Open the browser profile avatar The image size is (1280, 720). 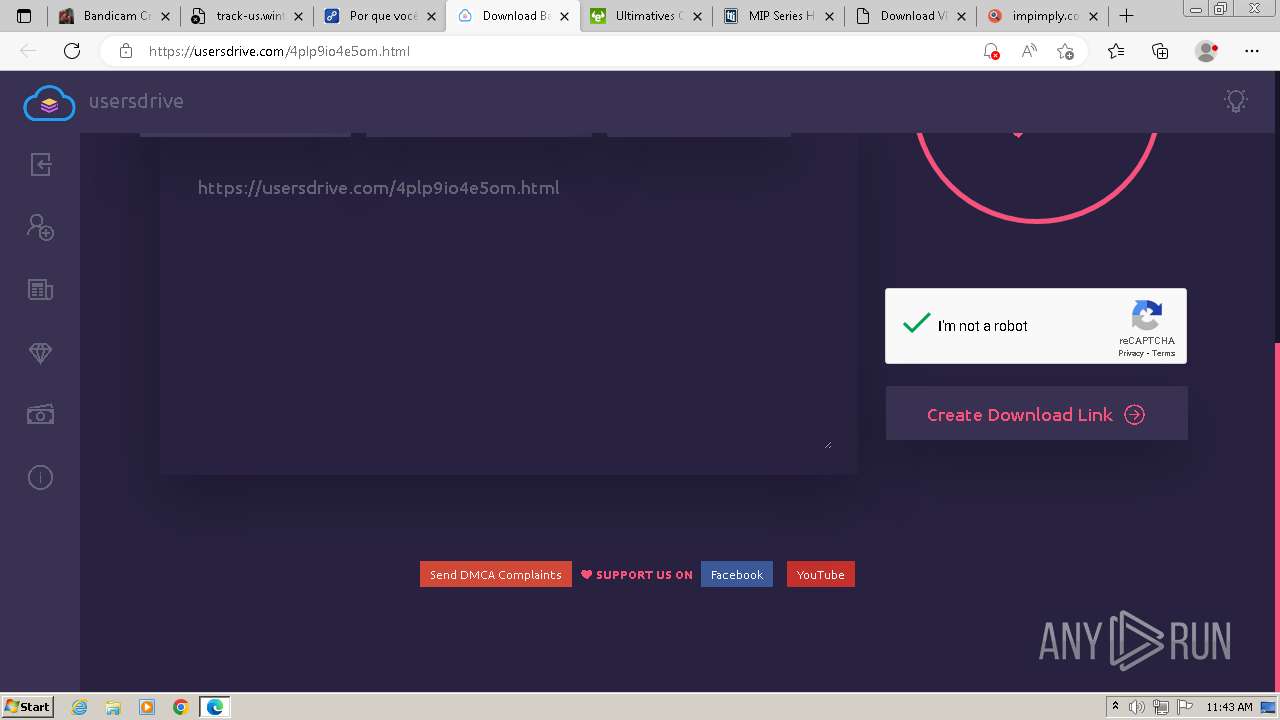[1206, 51]
